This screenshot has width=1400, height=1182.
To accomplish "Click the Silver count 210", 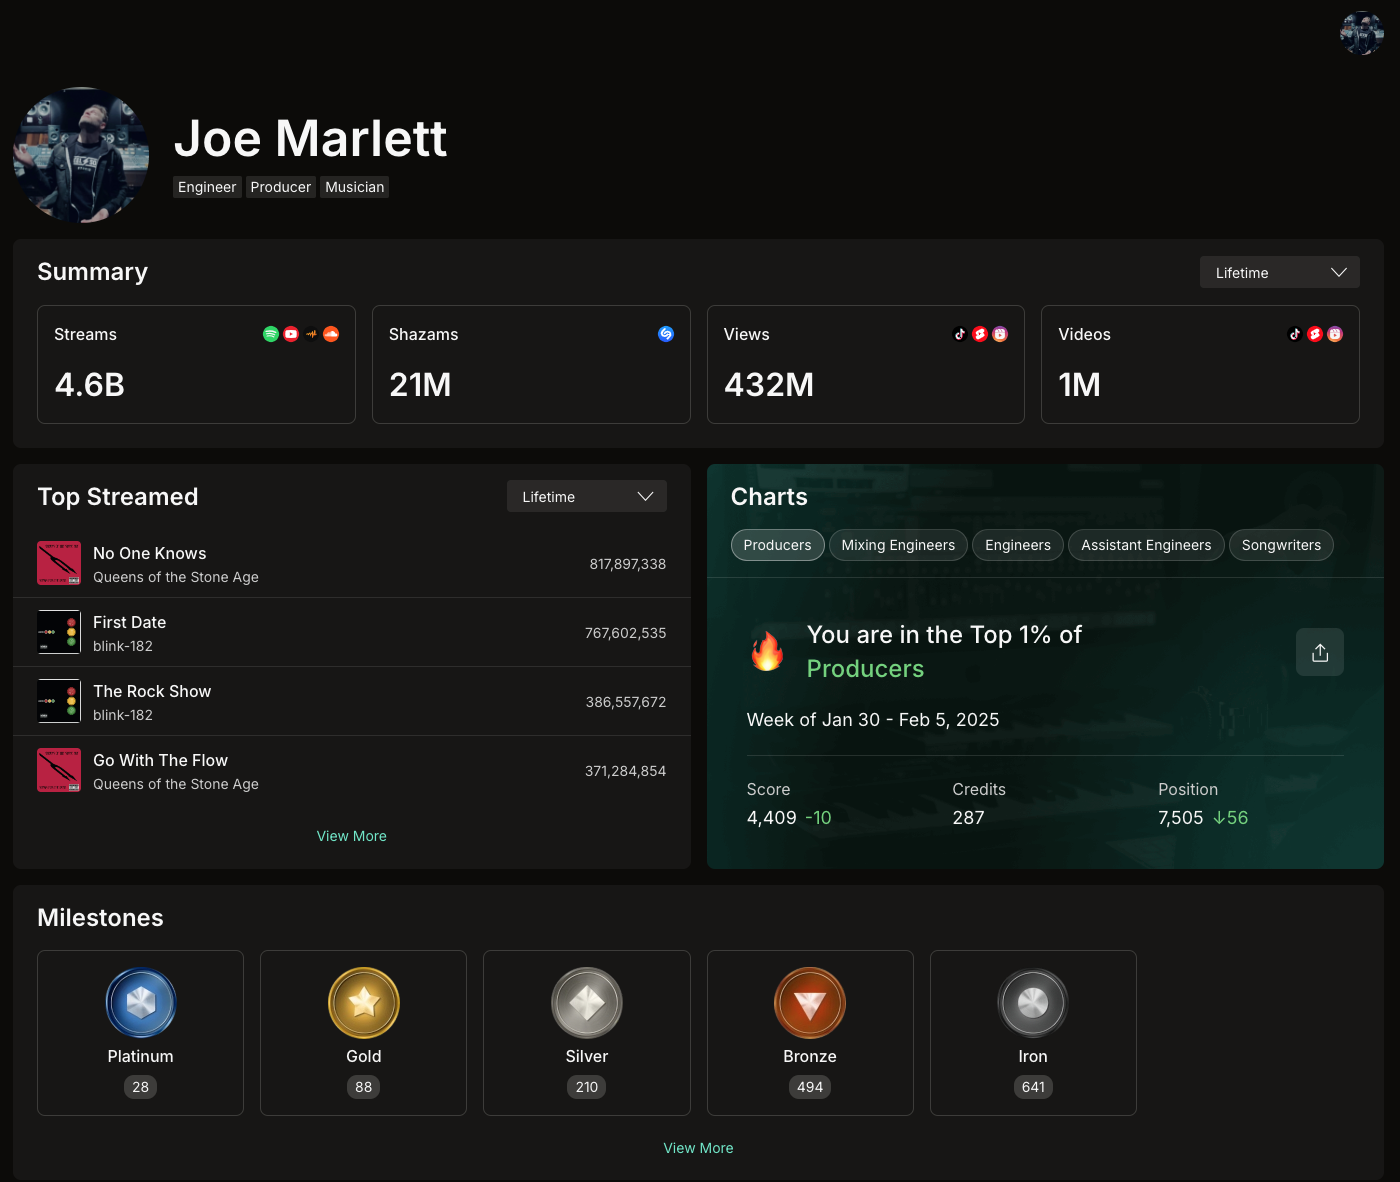I will (x=587, y=1087).
